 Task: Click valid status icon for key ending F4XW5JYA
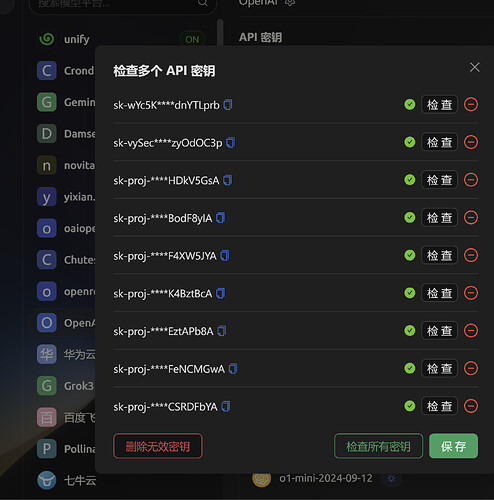410,255
